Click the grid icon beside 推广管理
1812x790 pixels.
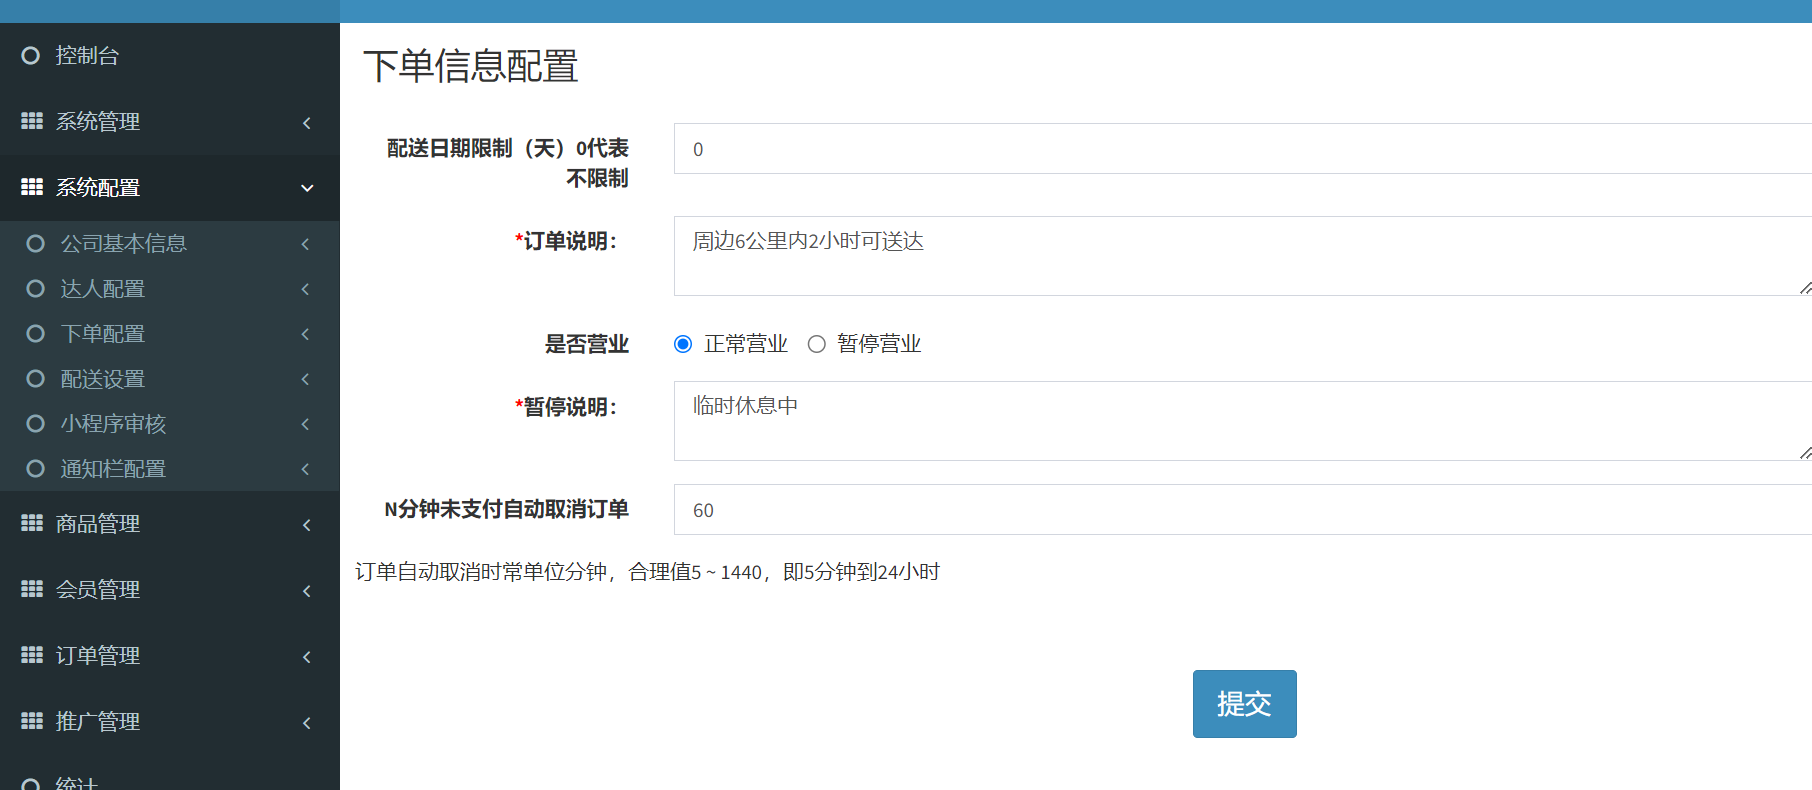pyautogui.click(x=32, y=721)
